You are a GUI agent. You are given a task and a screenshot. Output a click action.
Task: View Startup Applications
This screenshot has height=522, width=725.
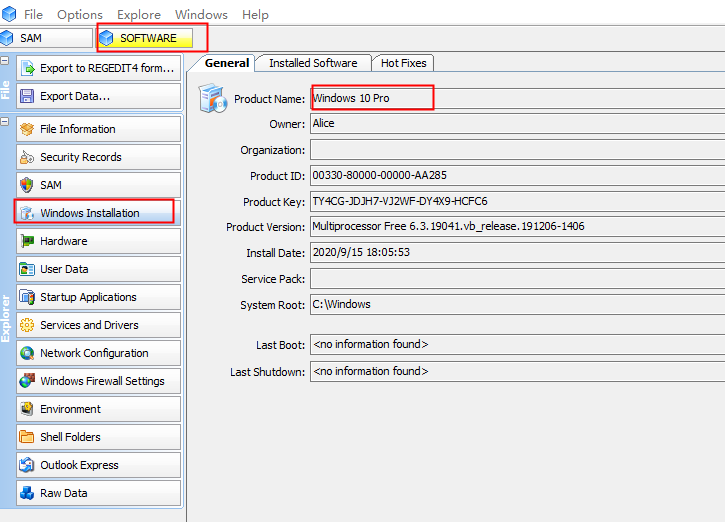98,297
